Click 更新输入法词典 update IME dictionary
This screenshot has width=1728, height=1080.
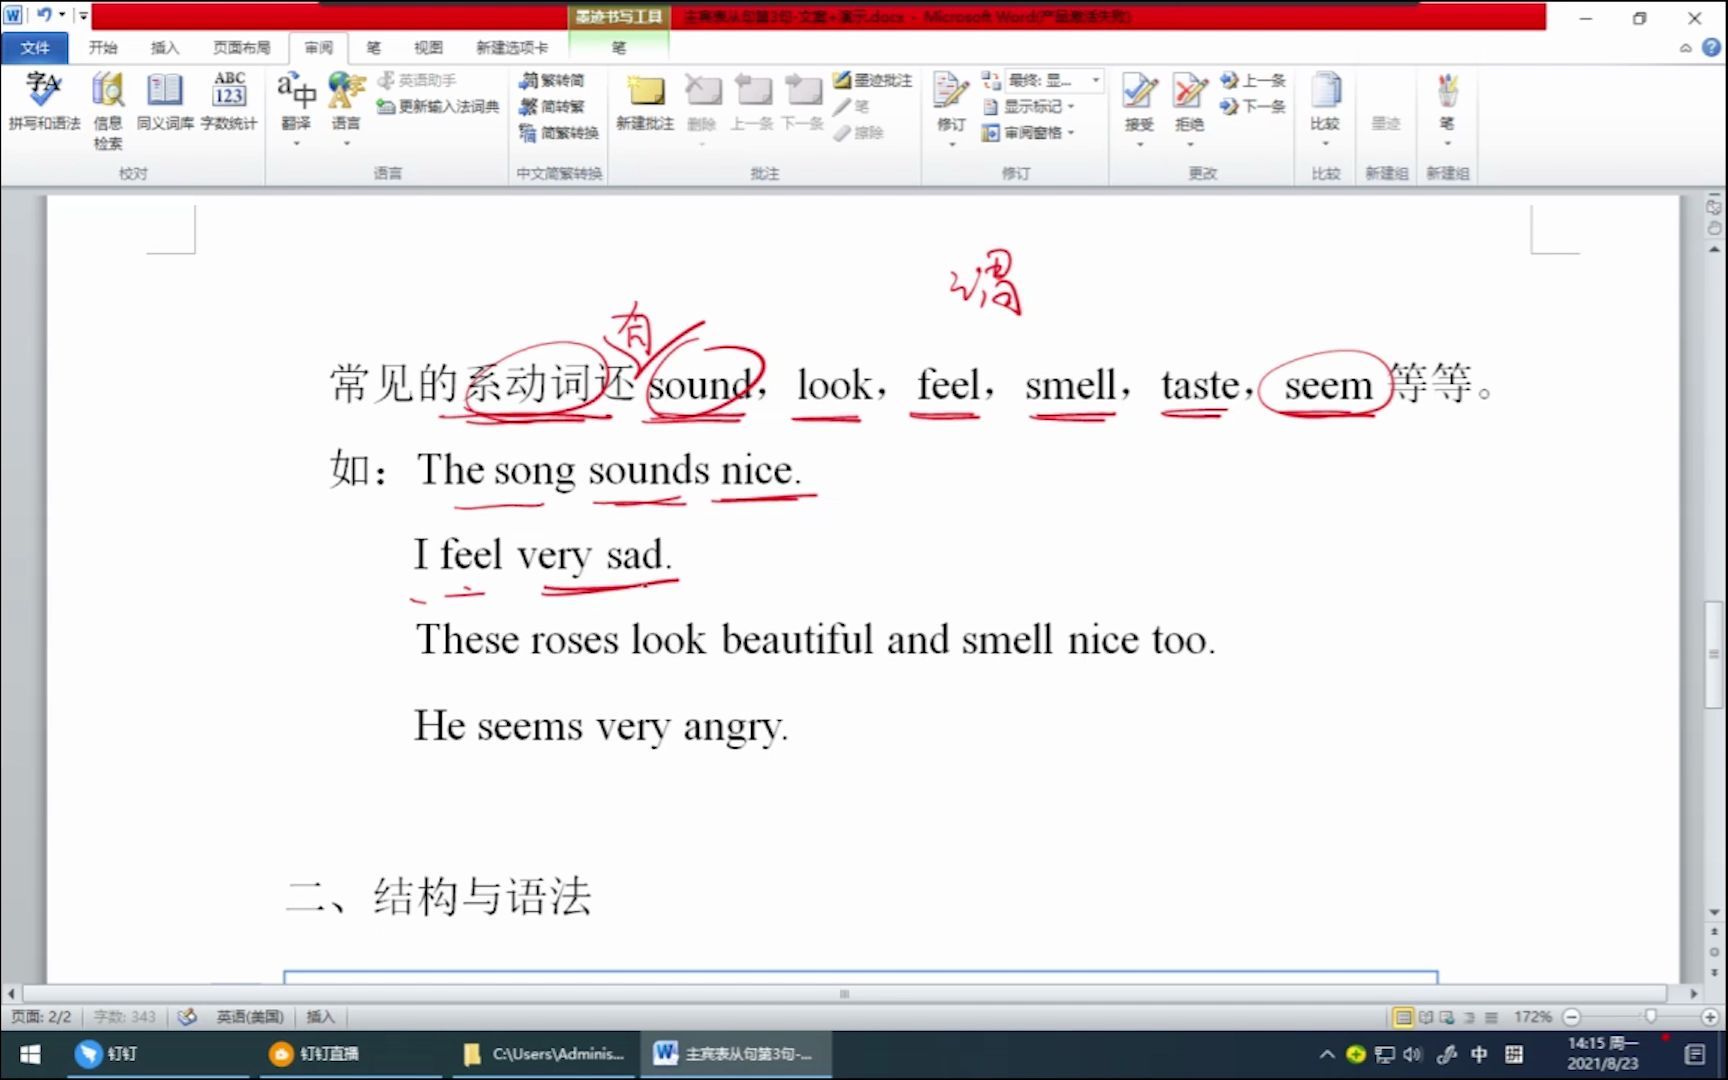(438, 106)
